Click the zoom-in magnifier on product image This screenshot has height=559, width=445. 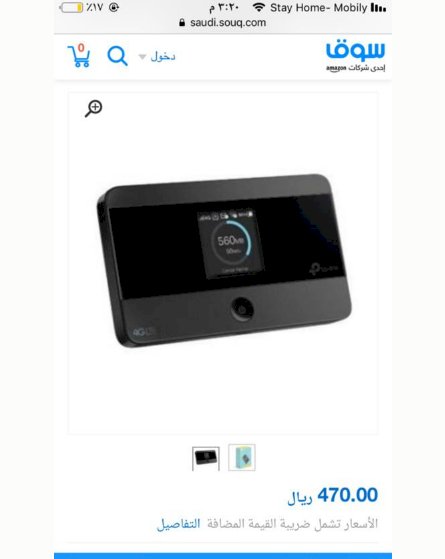coord(93,109)
